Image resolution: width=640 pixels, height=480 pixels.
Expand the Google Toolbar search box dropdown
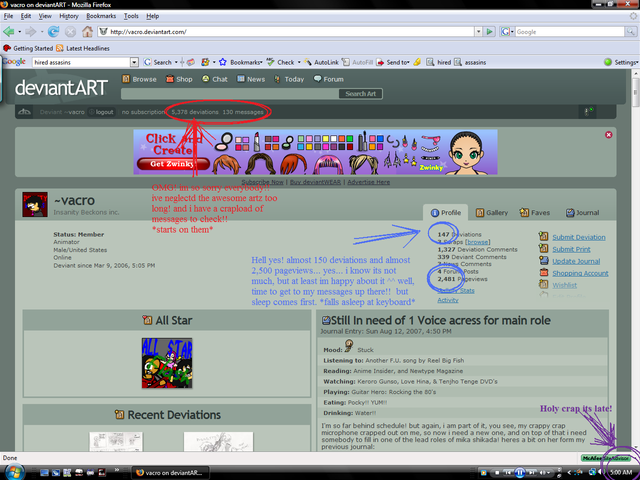click(x=134, y=62)
